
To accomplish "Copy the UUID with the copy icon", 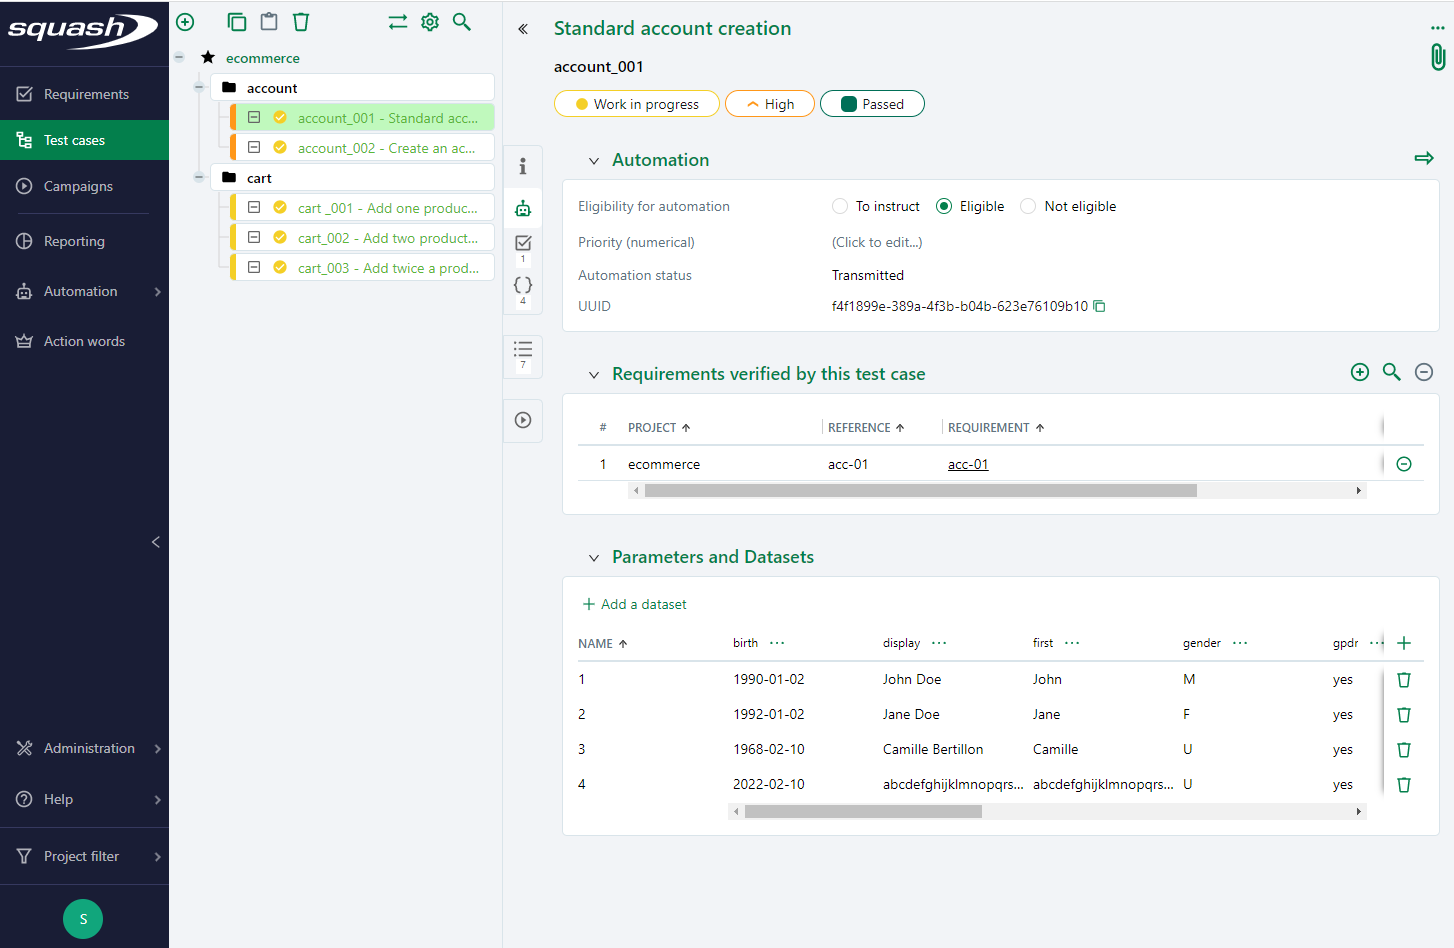I will (1099, 306).
